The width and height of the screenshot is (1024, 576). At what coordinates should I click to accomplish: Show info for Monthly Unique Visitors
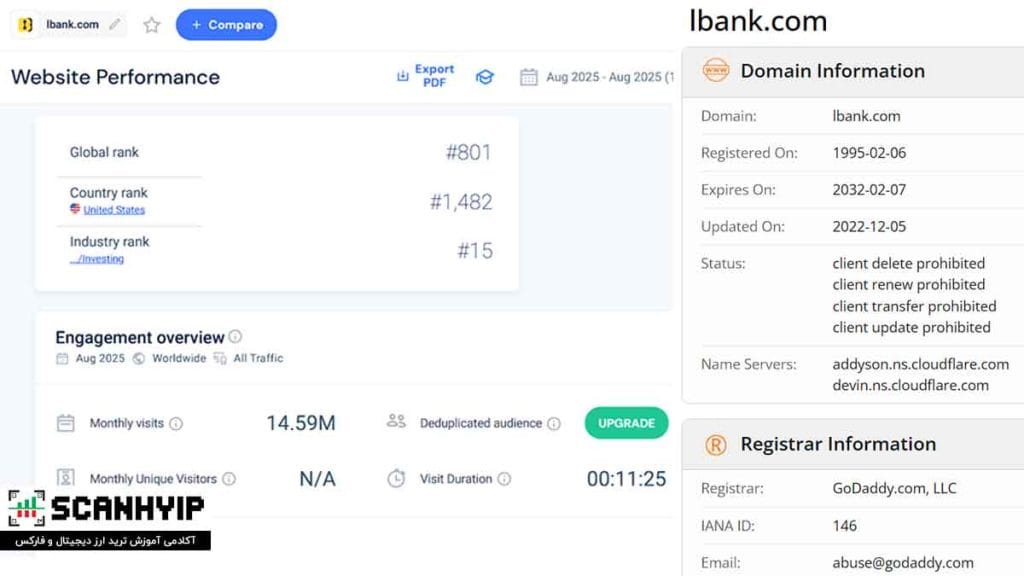[x=229, y=479]
